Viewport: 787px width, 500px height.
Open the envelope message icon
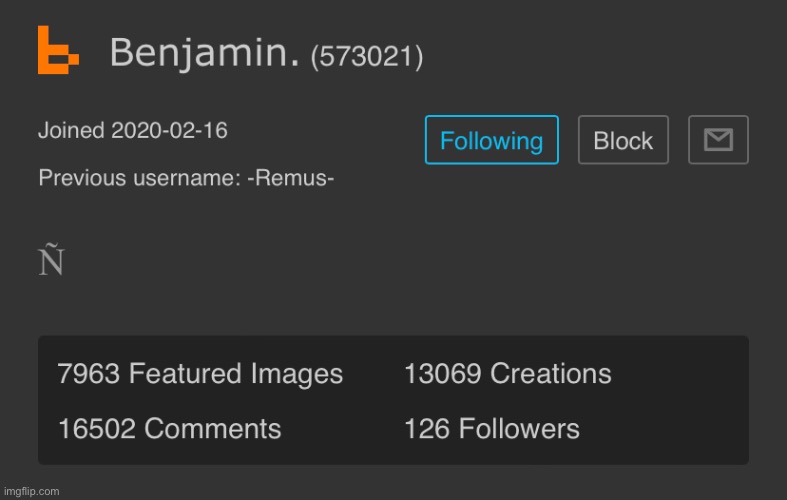click(718, 140)
